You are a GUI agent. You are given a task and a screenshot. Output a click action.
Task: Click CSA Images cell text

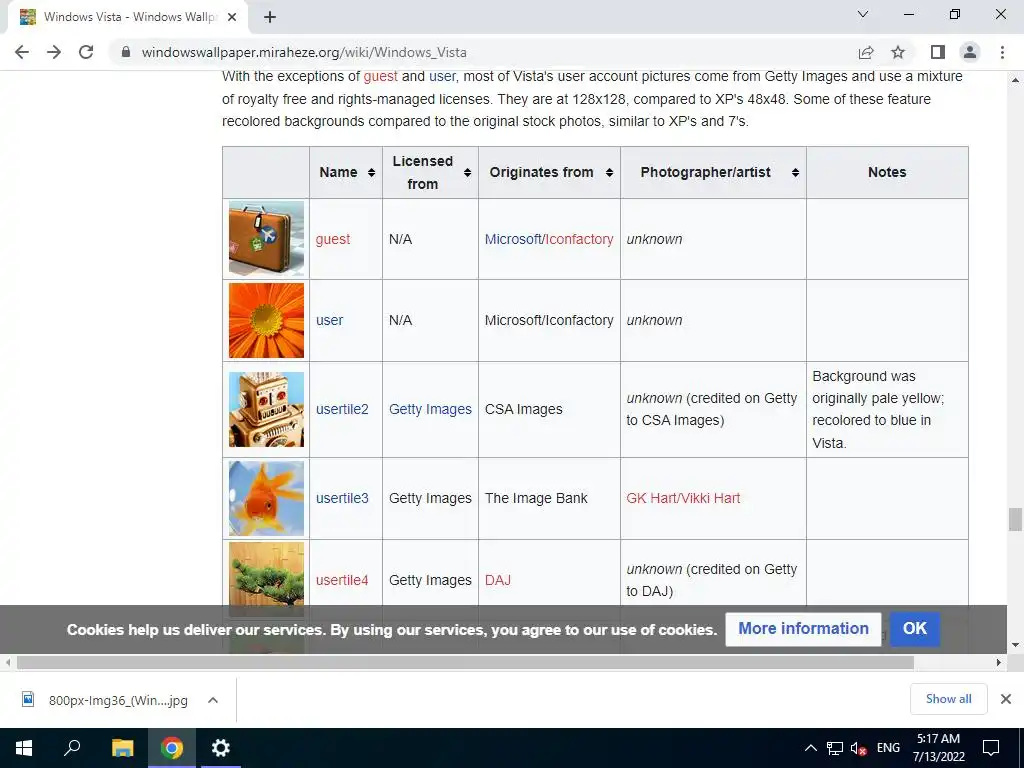click(x=523, y=409)
